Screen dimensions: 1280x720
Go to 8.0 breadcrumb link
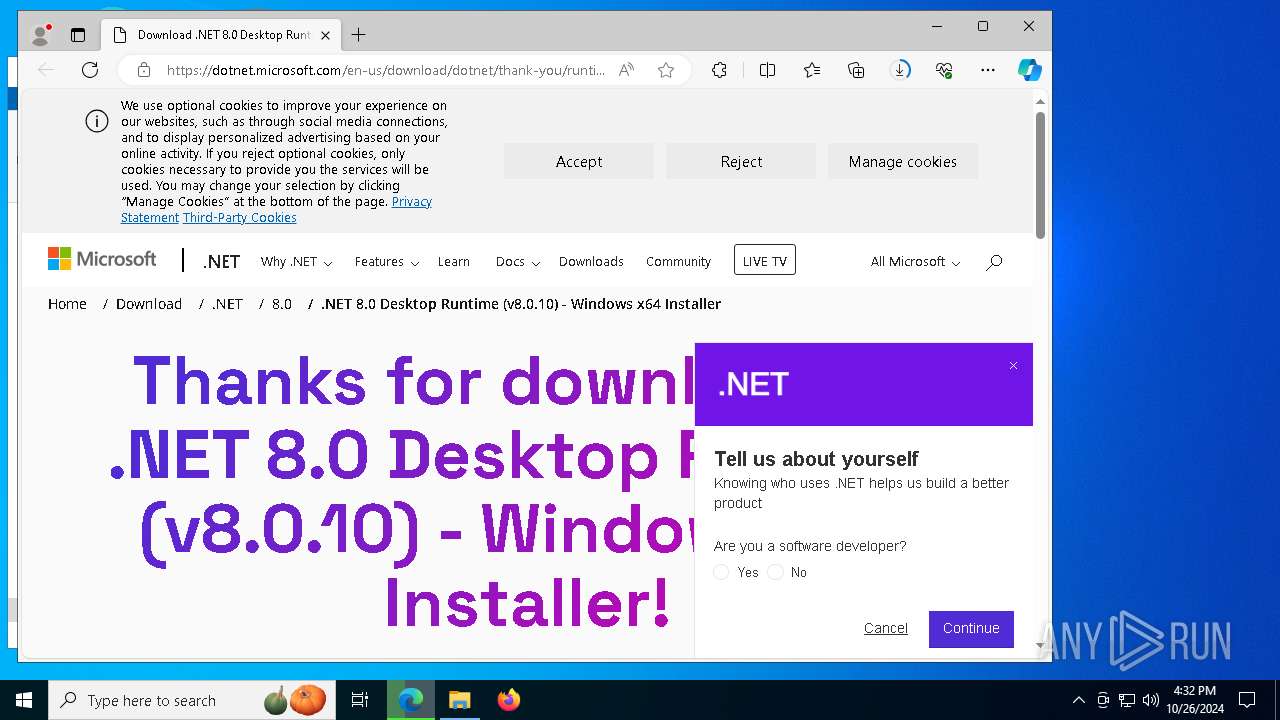[x=282, y=303]
